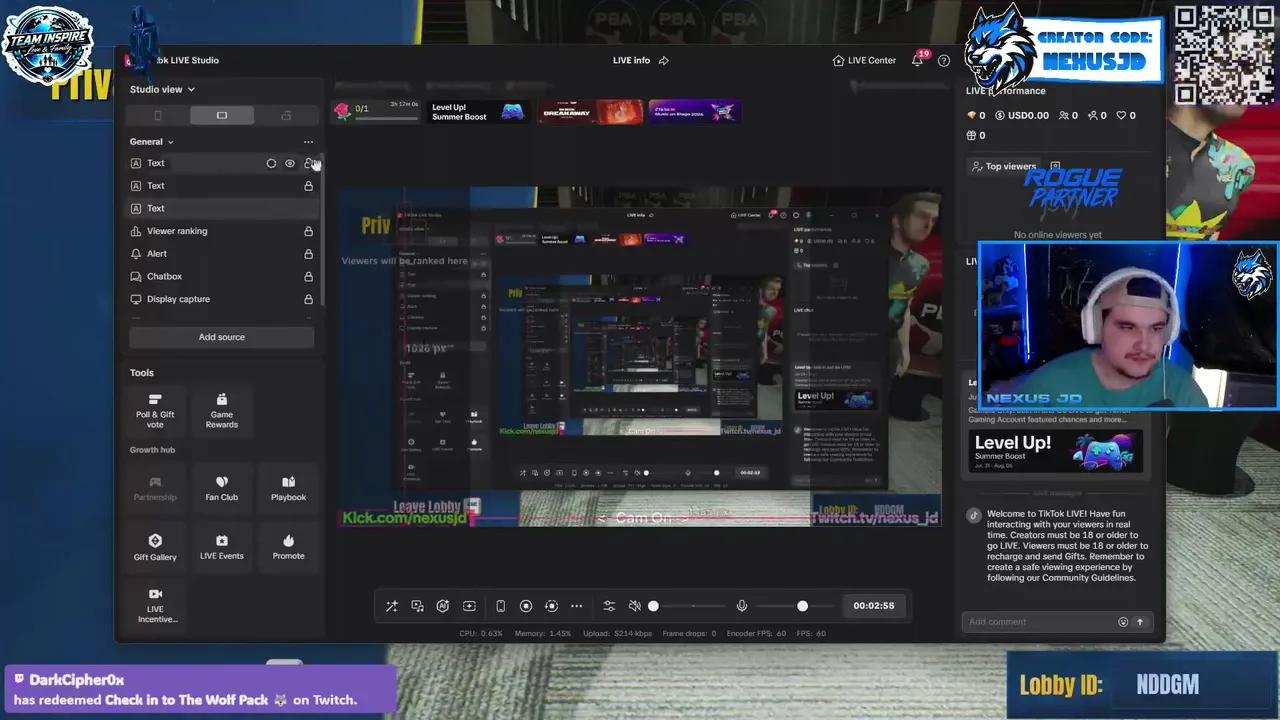The image size is (1280, 720).
Task: Click the USD0.00 earnings stat
Action: click(x=1022, y=115)
